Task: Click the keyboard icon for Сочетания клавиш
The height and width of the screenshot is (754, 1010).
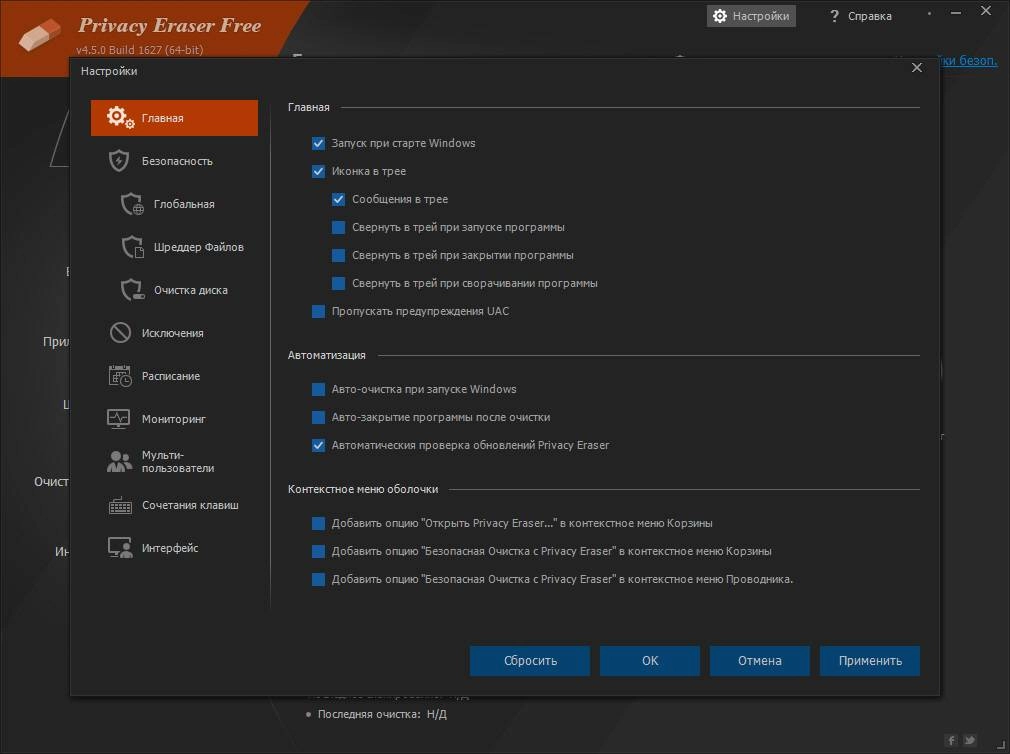Action: coord(120,505)
